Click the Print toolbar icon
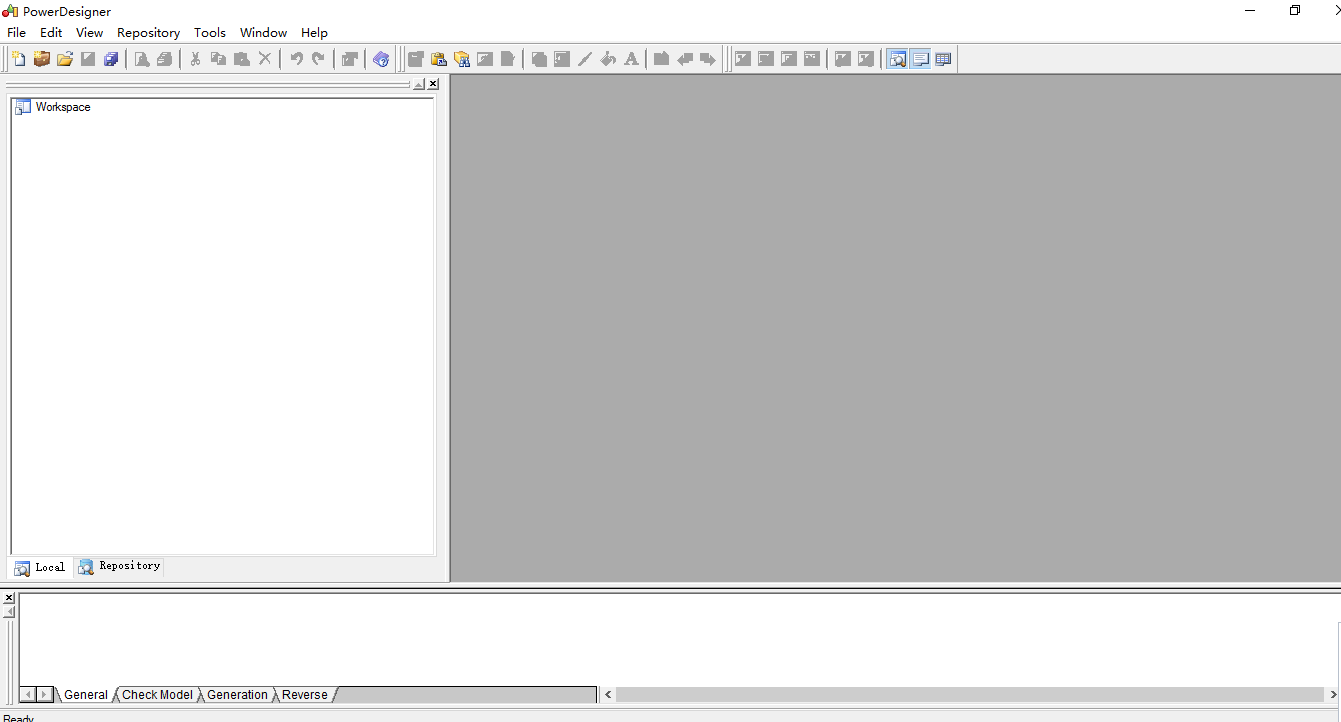Image resolution: width=1341 pixels, height=722 pixels. 165,59
